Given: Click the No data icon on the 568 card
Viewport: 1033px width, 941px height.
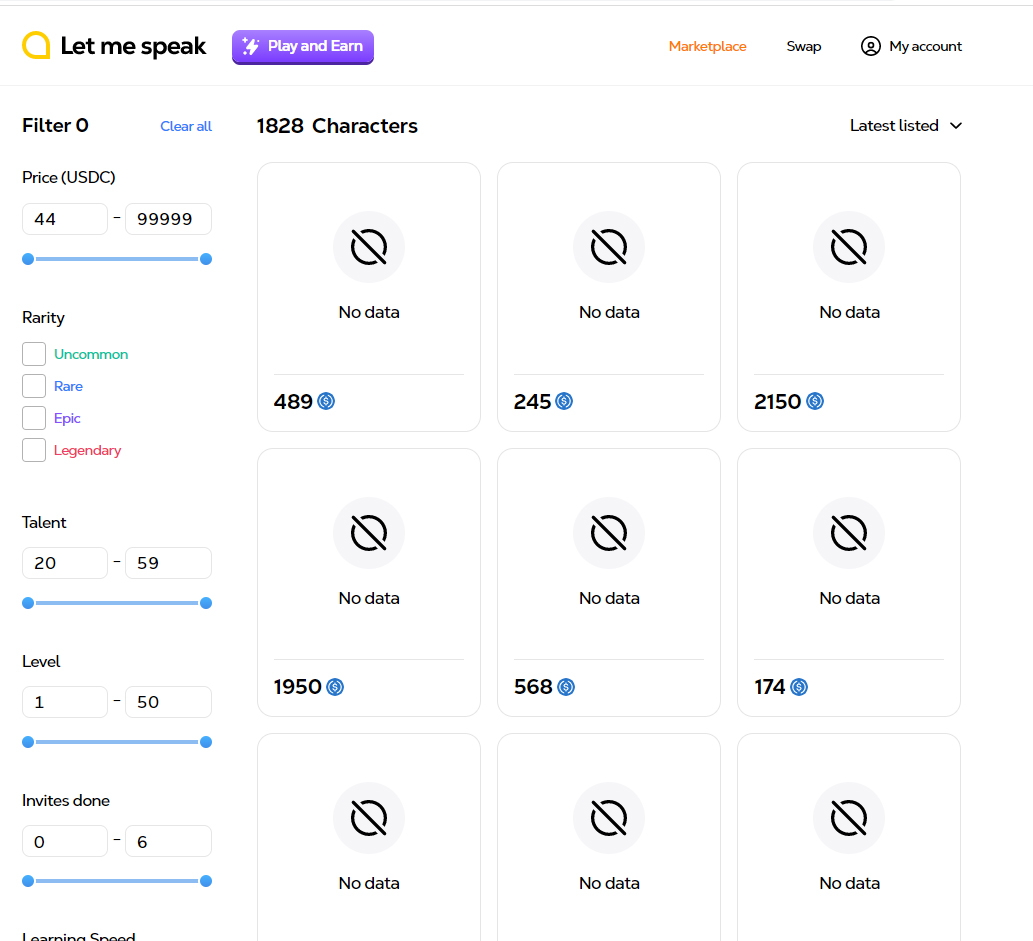Looking at the screenshot, I should 609,533.
